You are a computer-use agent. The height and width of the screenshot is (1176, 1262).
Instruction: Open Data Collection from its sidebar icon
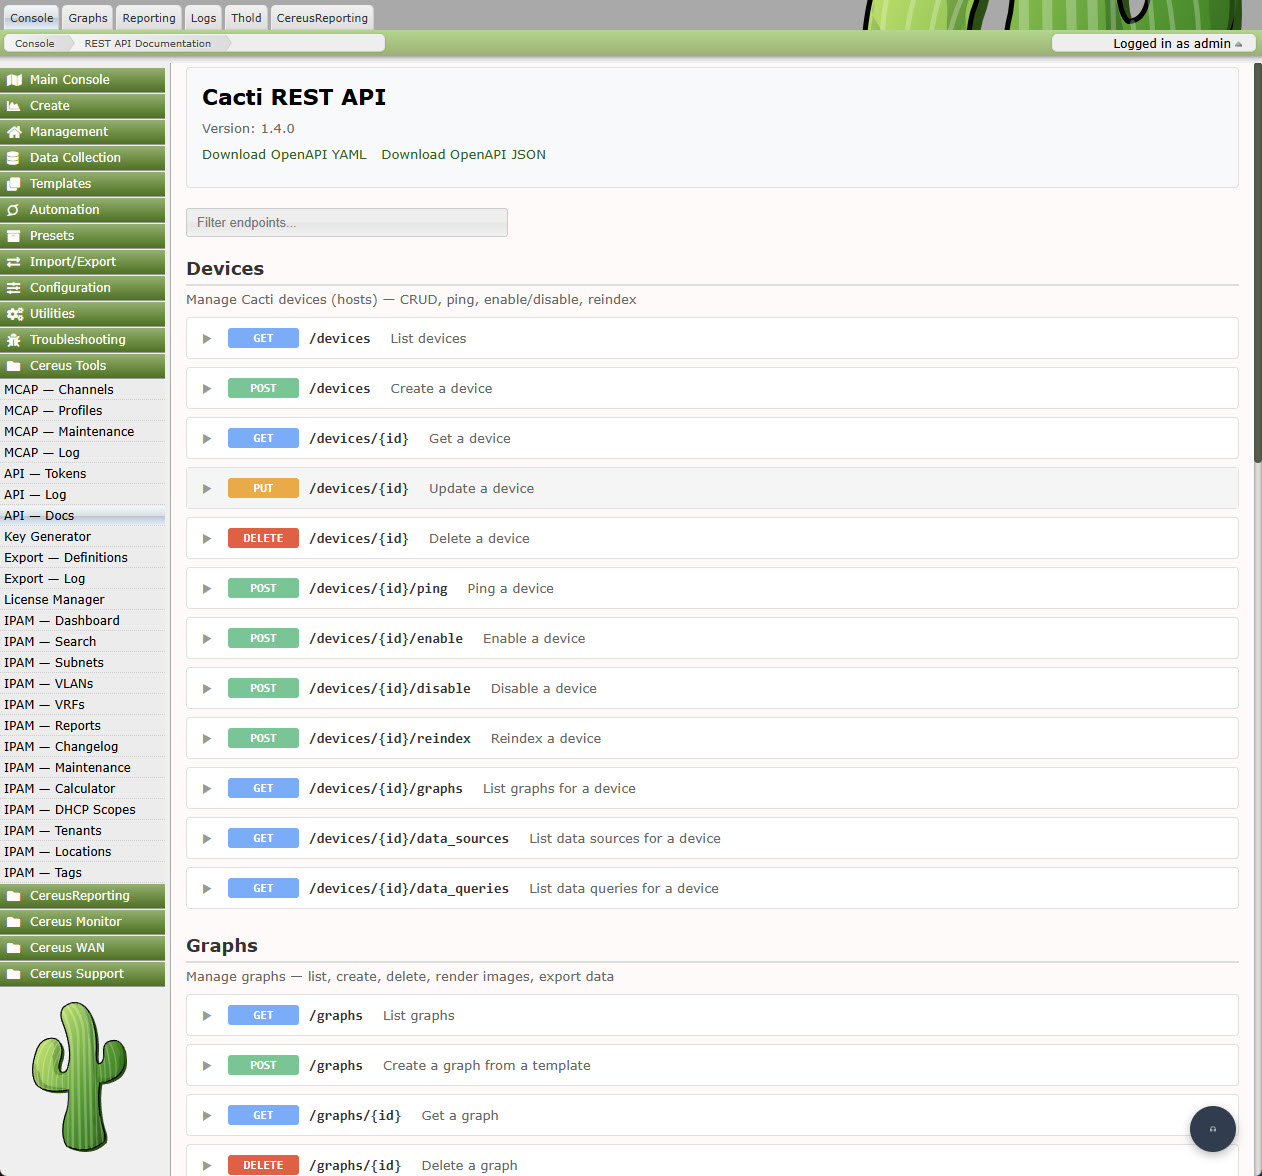[x=13, y=157]
